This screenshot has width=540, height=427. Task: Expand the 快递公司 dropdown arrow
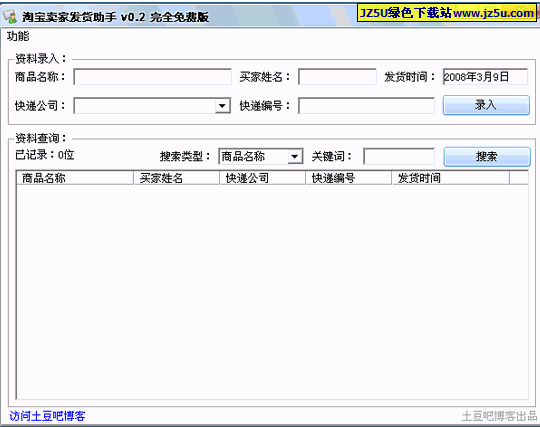click(x=222, y=106)
